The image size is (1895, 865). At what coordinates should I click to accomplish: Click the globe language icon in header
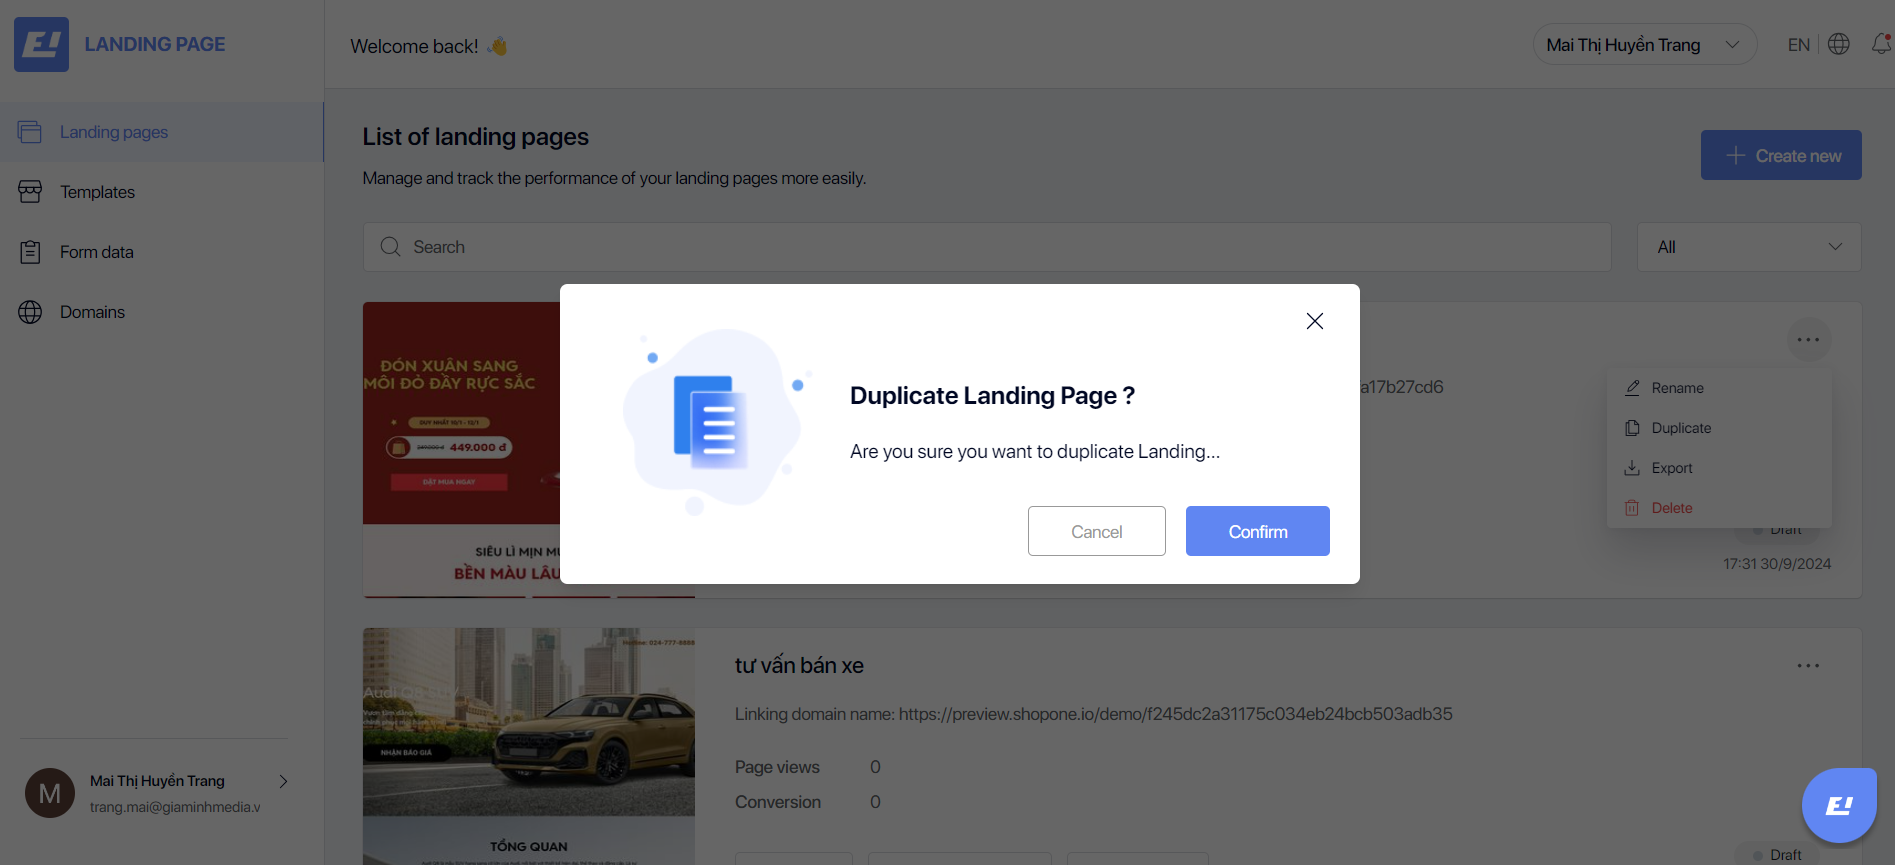[x=1838, y=44]
